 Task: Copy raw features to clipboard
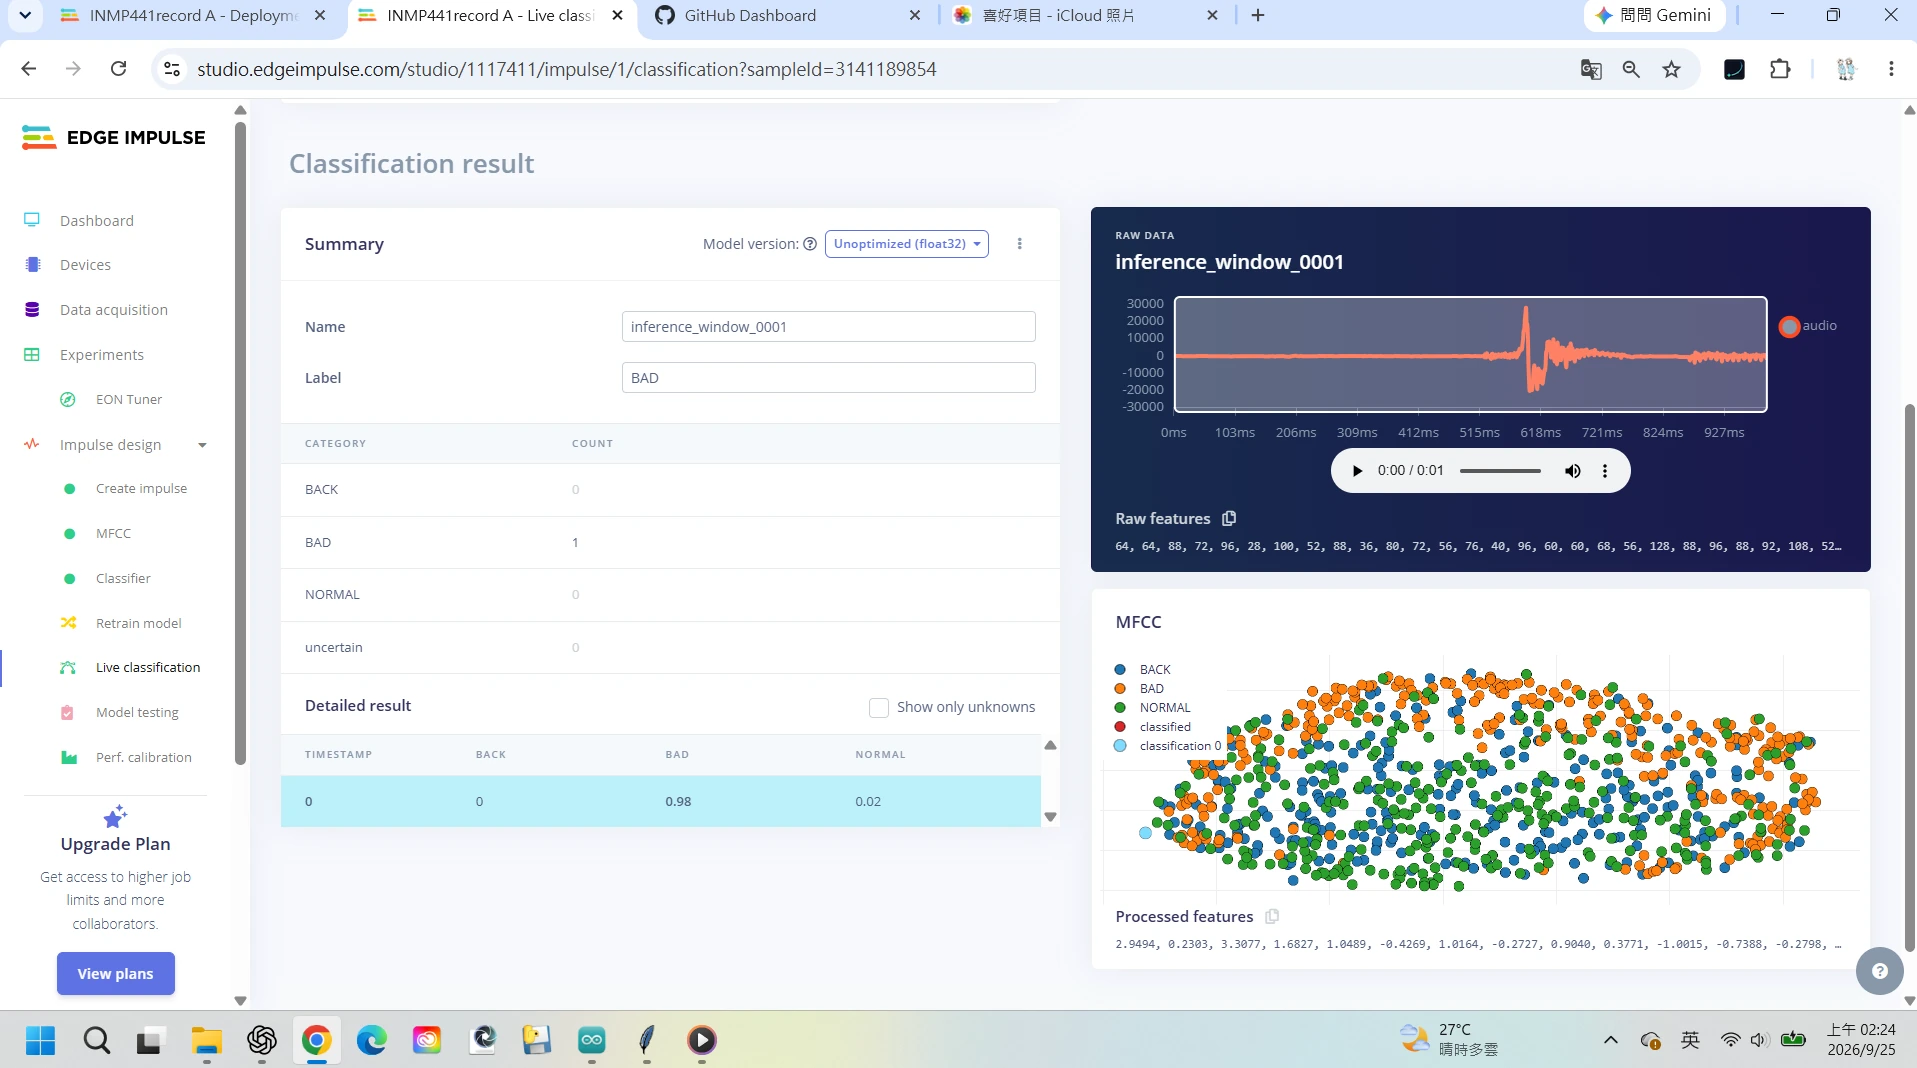click(x=1229, y=518)
